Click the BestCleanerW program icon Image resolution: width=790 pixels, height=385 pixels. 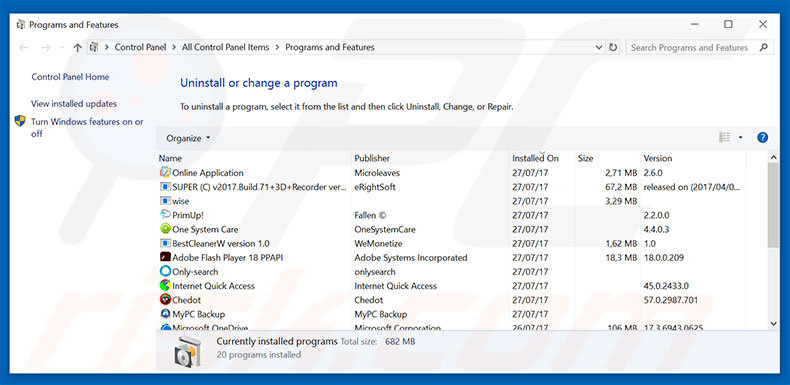coord(165,243)
